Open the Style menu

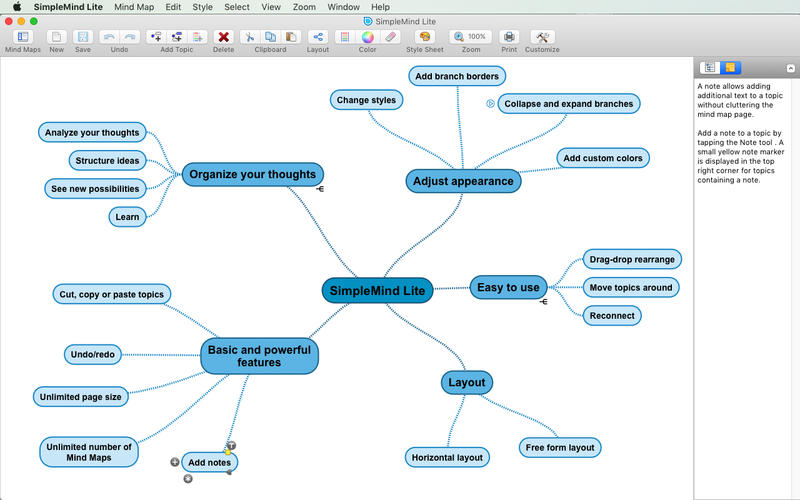tap(202, 7)
